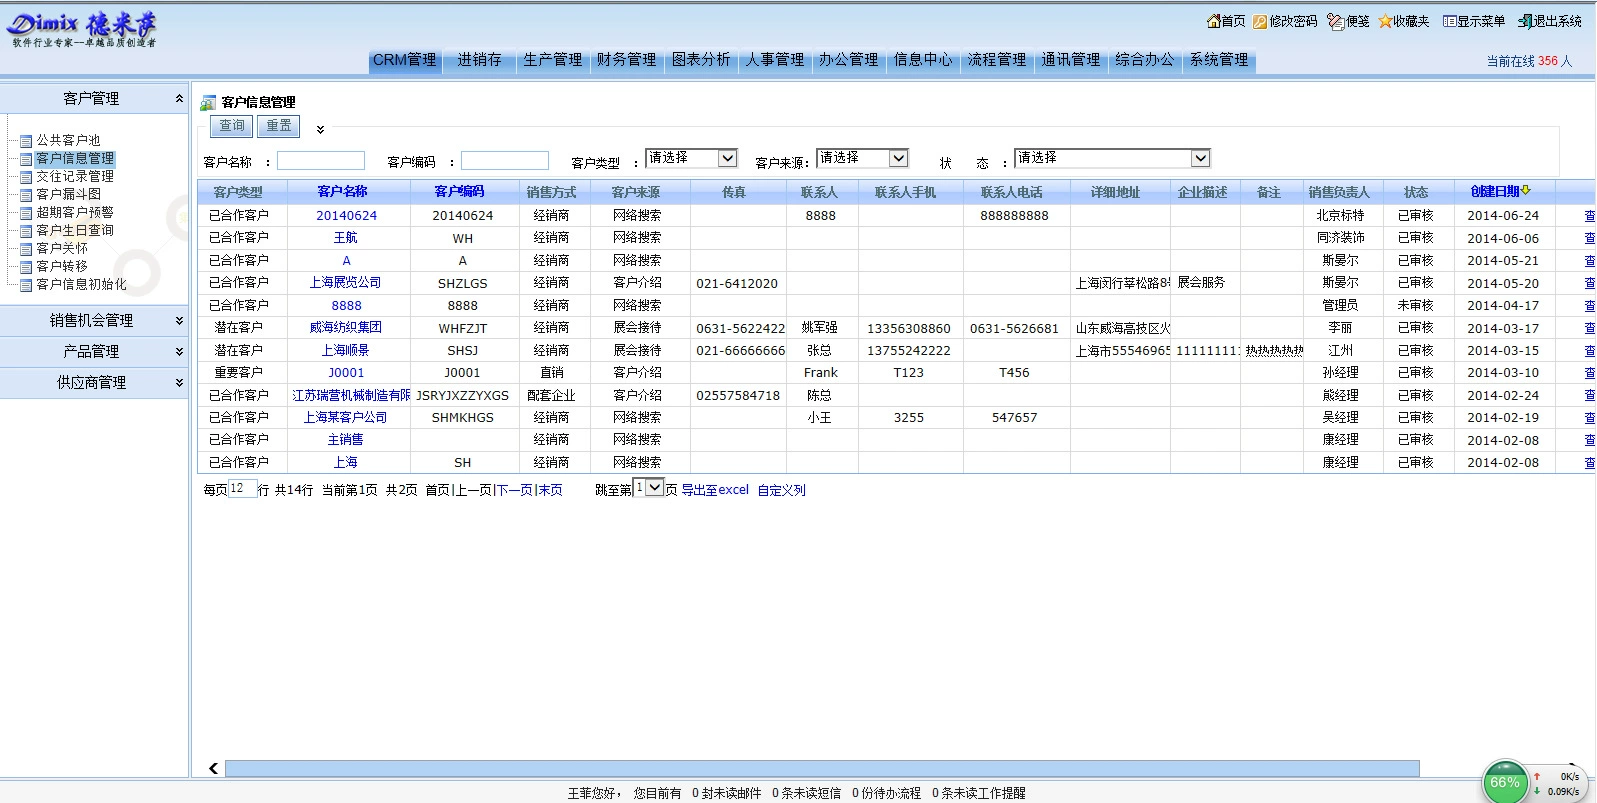Select 客户信息管理 in the sidebar tree
Image resolution: width=1597 pixels, height=803 pixels.
tap(75, 158)
